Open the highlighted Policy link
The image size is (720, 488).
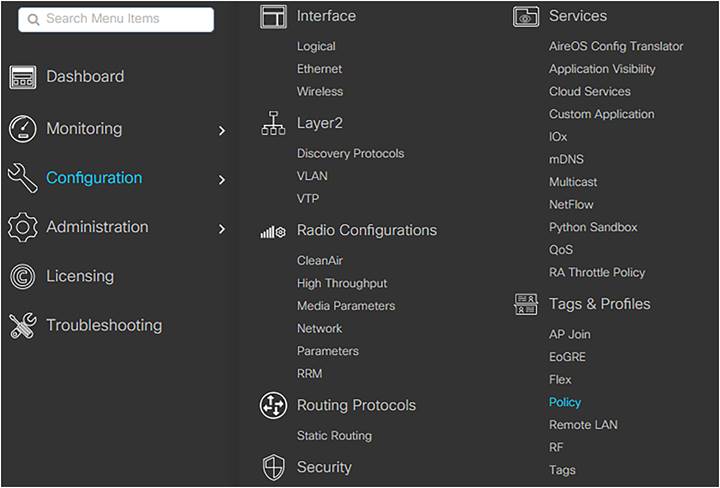point(565,402)
